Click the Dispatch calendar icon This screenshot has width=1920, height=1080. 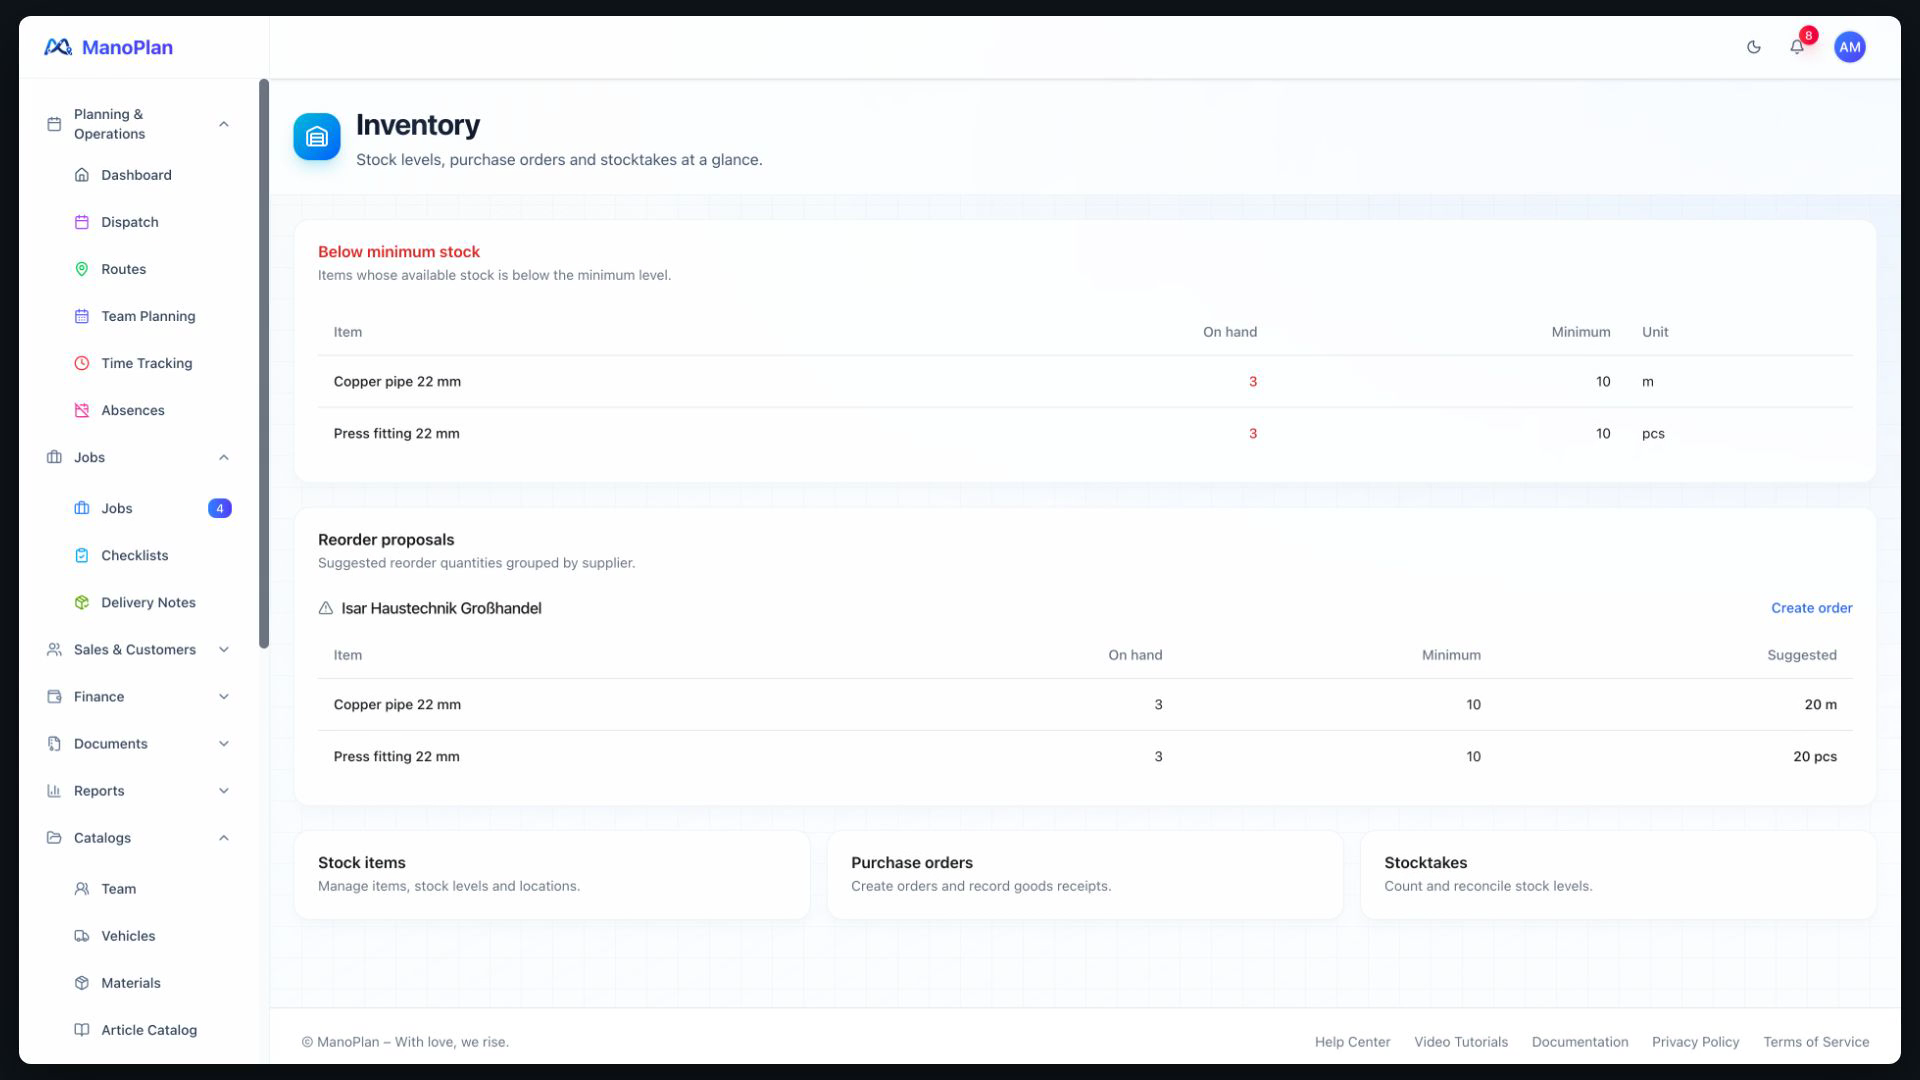82,222
